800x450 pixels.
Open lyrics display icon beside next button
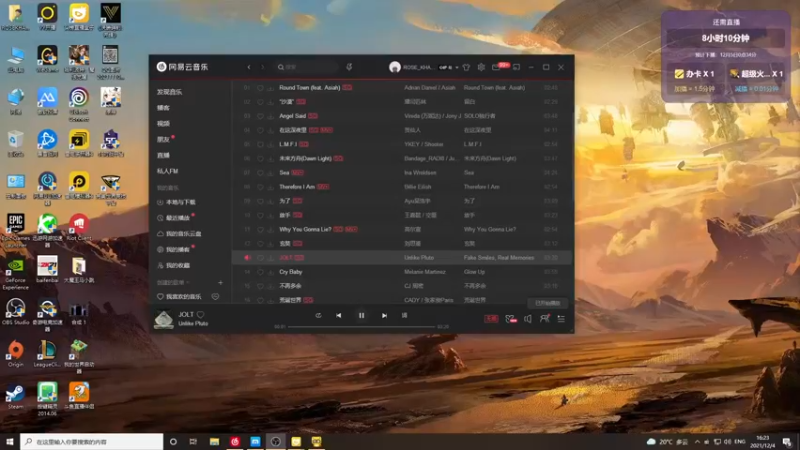click(x=405, y=316)
